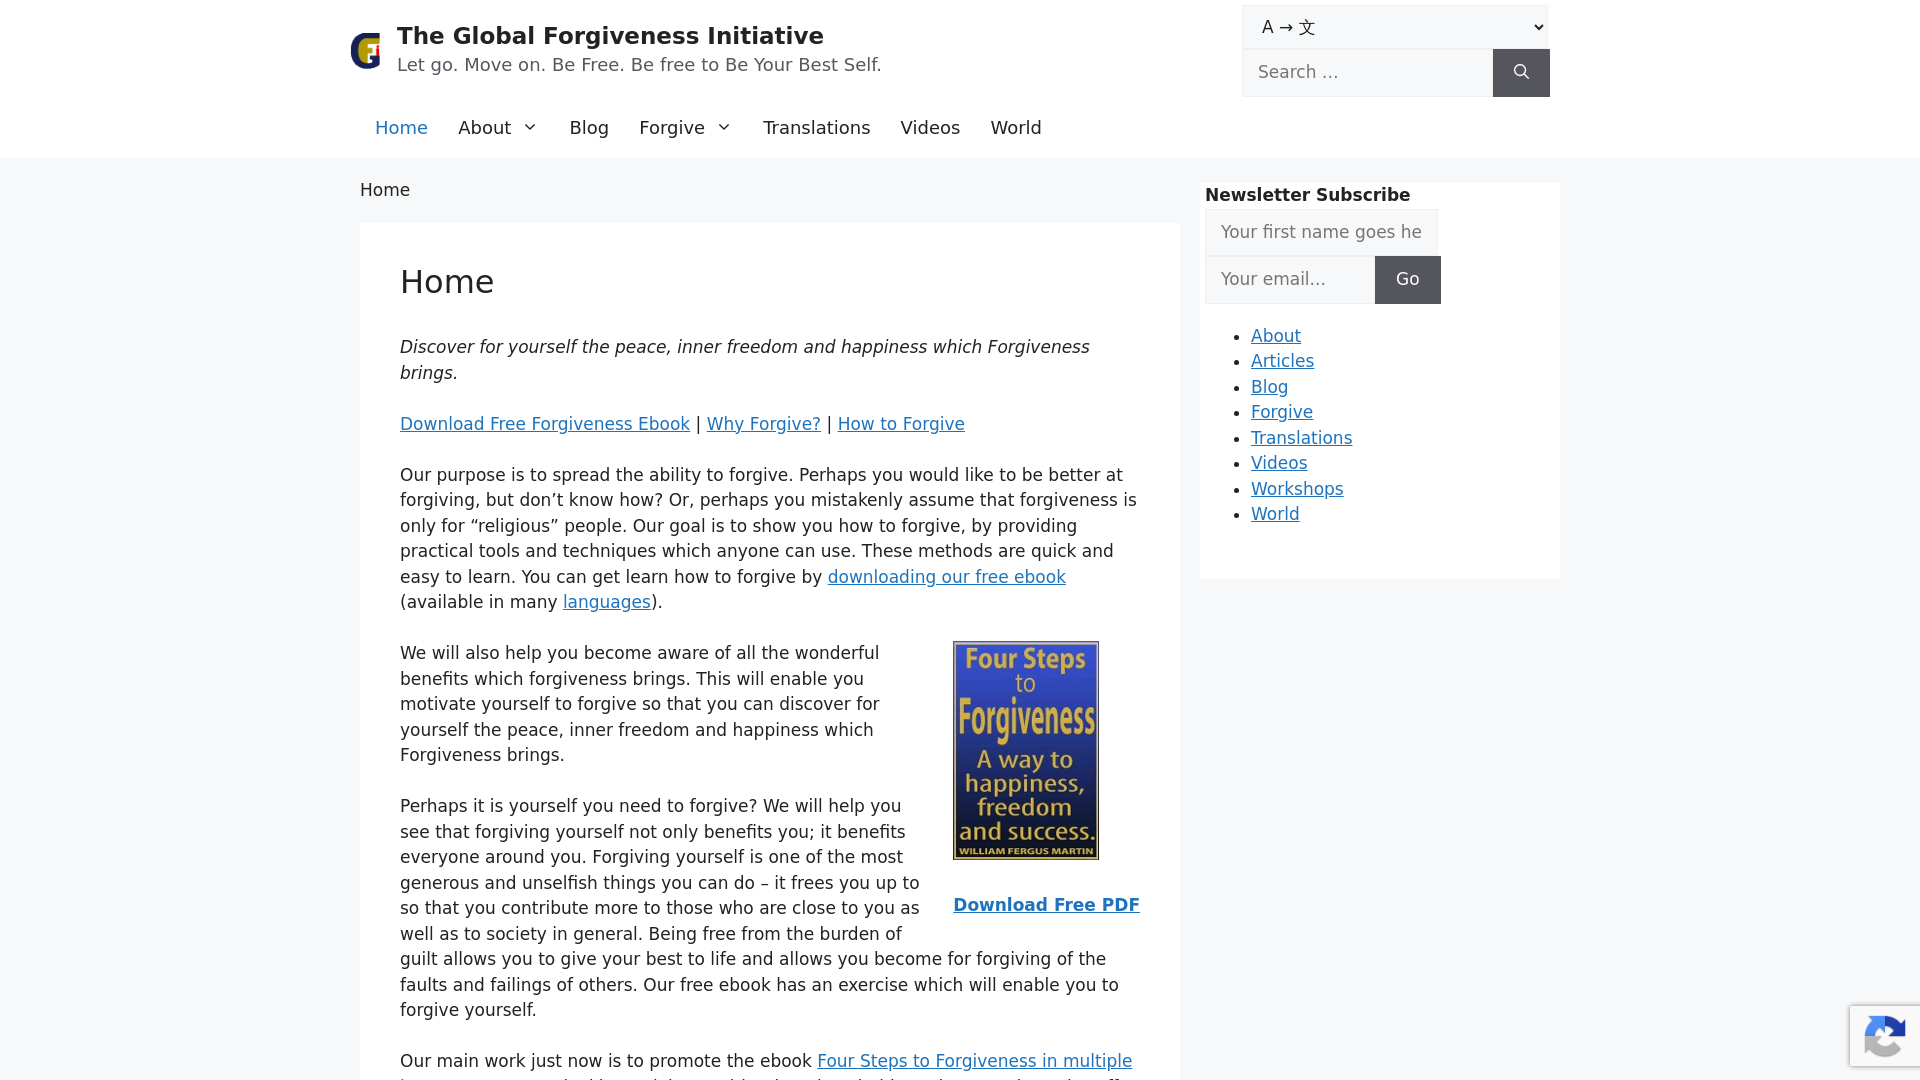Open the About nav menu item
The height and width of the screenshot is (1080, 1920).
point(484,128)
